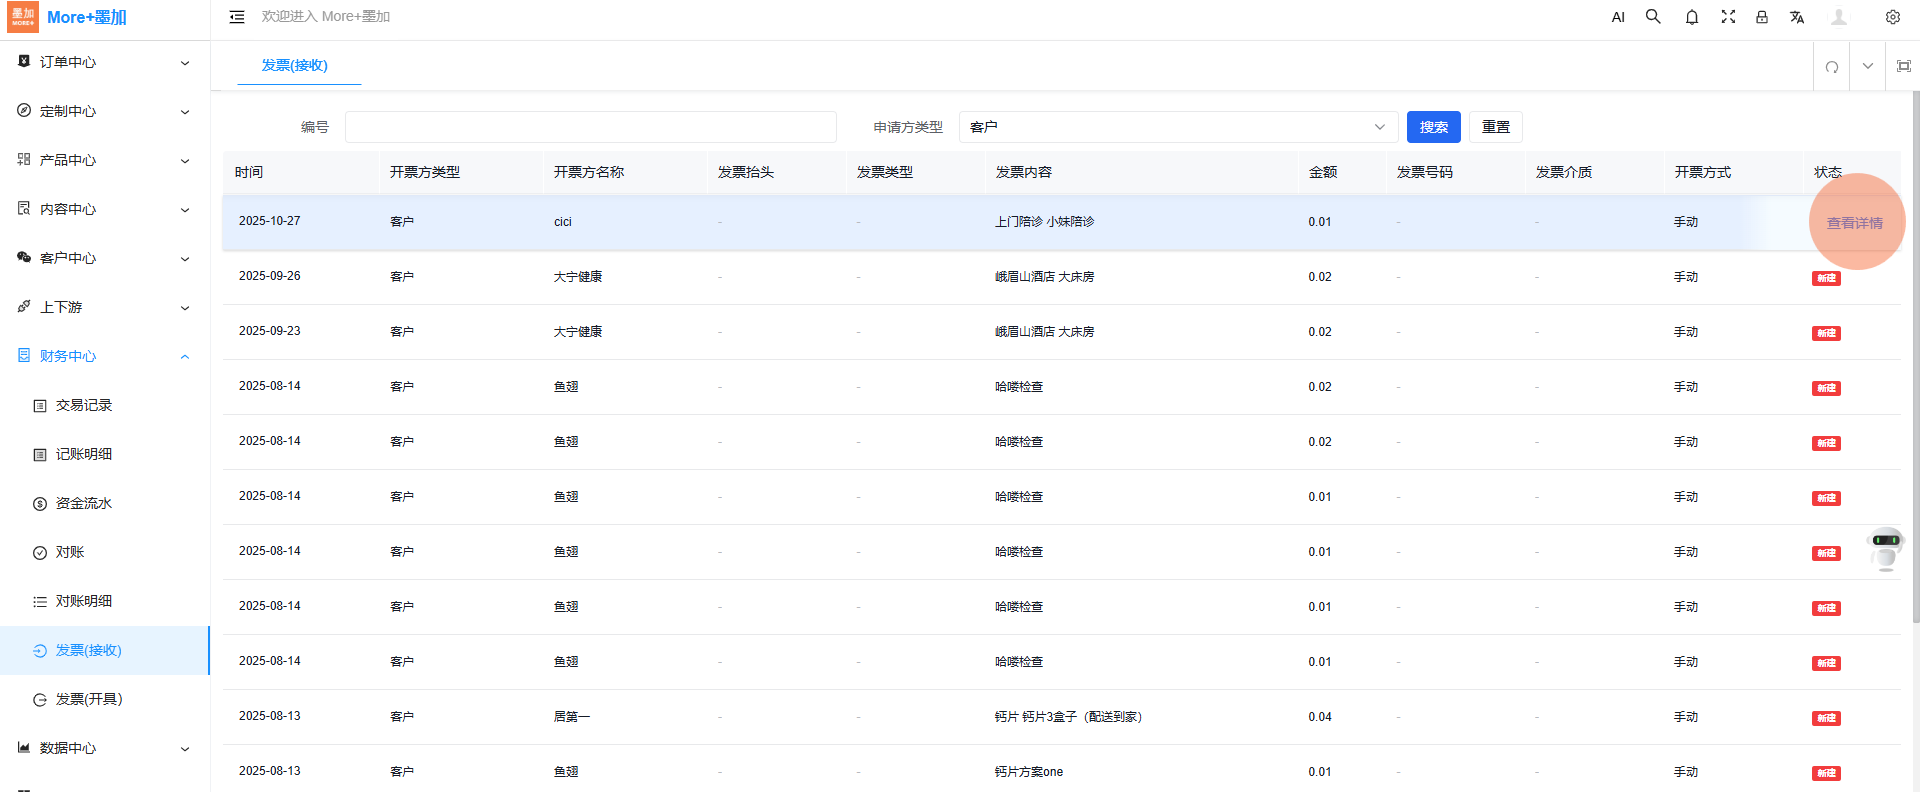
Task: Open notifications bell icon
Action: (1692, 17)
